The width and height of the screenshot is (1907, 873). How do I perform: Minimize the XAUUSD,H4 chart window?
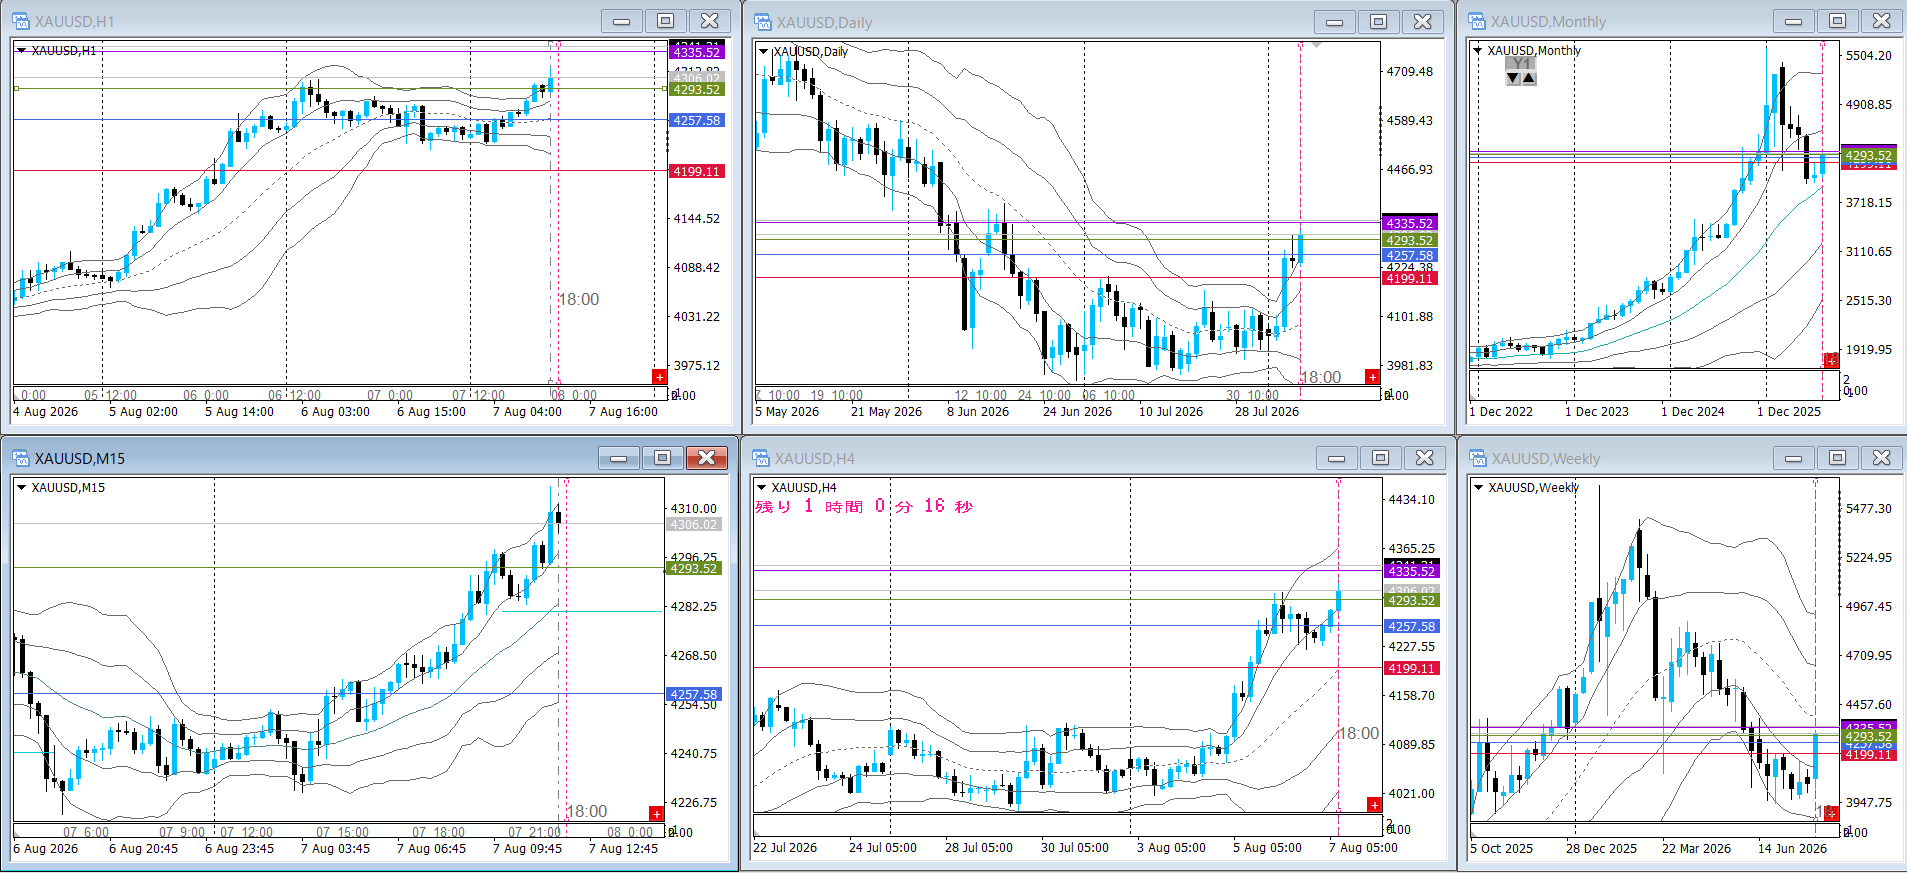pos(1337,458)
